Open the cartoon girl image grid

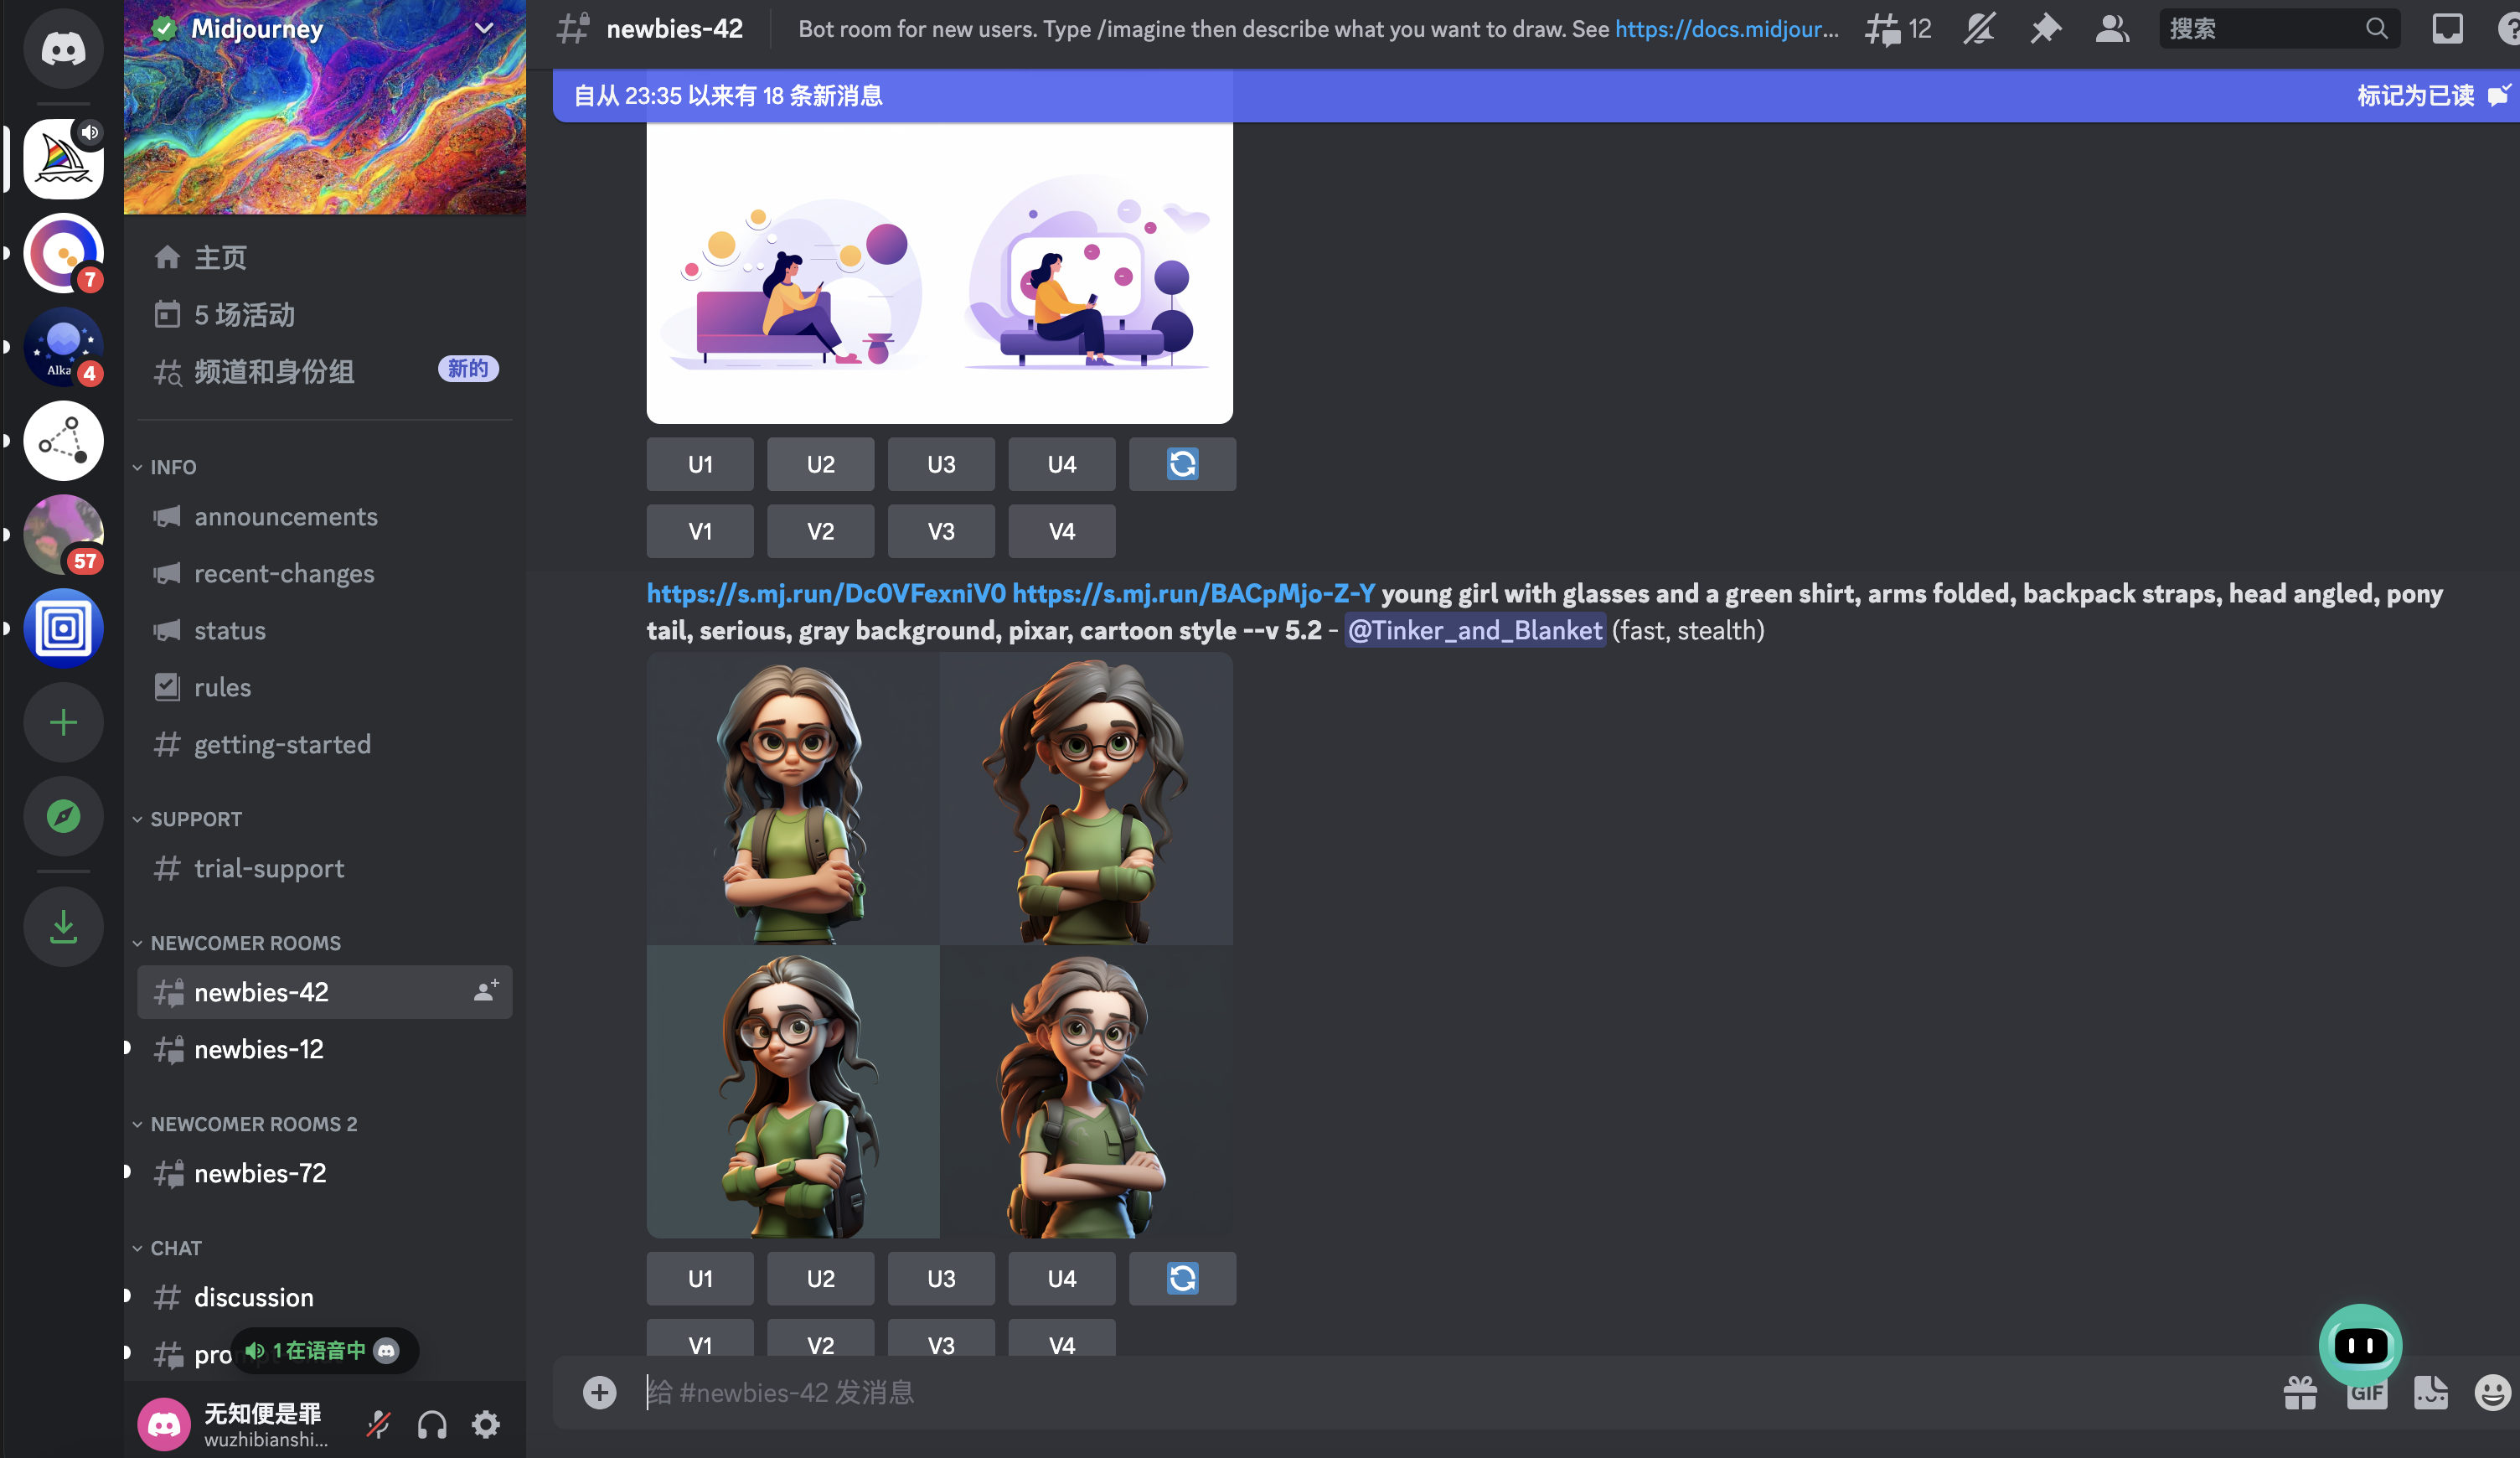pyautogui.click(x=939, y=946)
